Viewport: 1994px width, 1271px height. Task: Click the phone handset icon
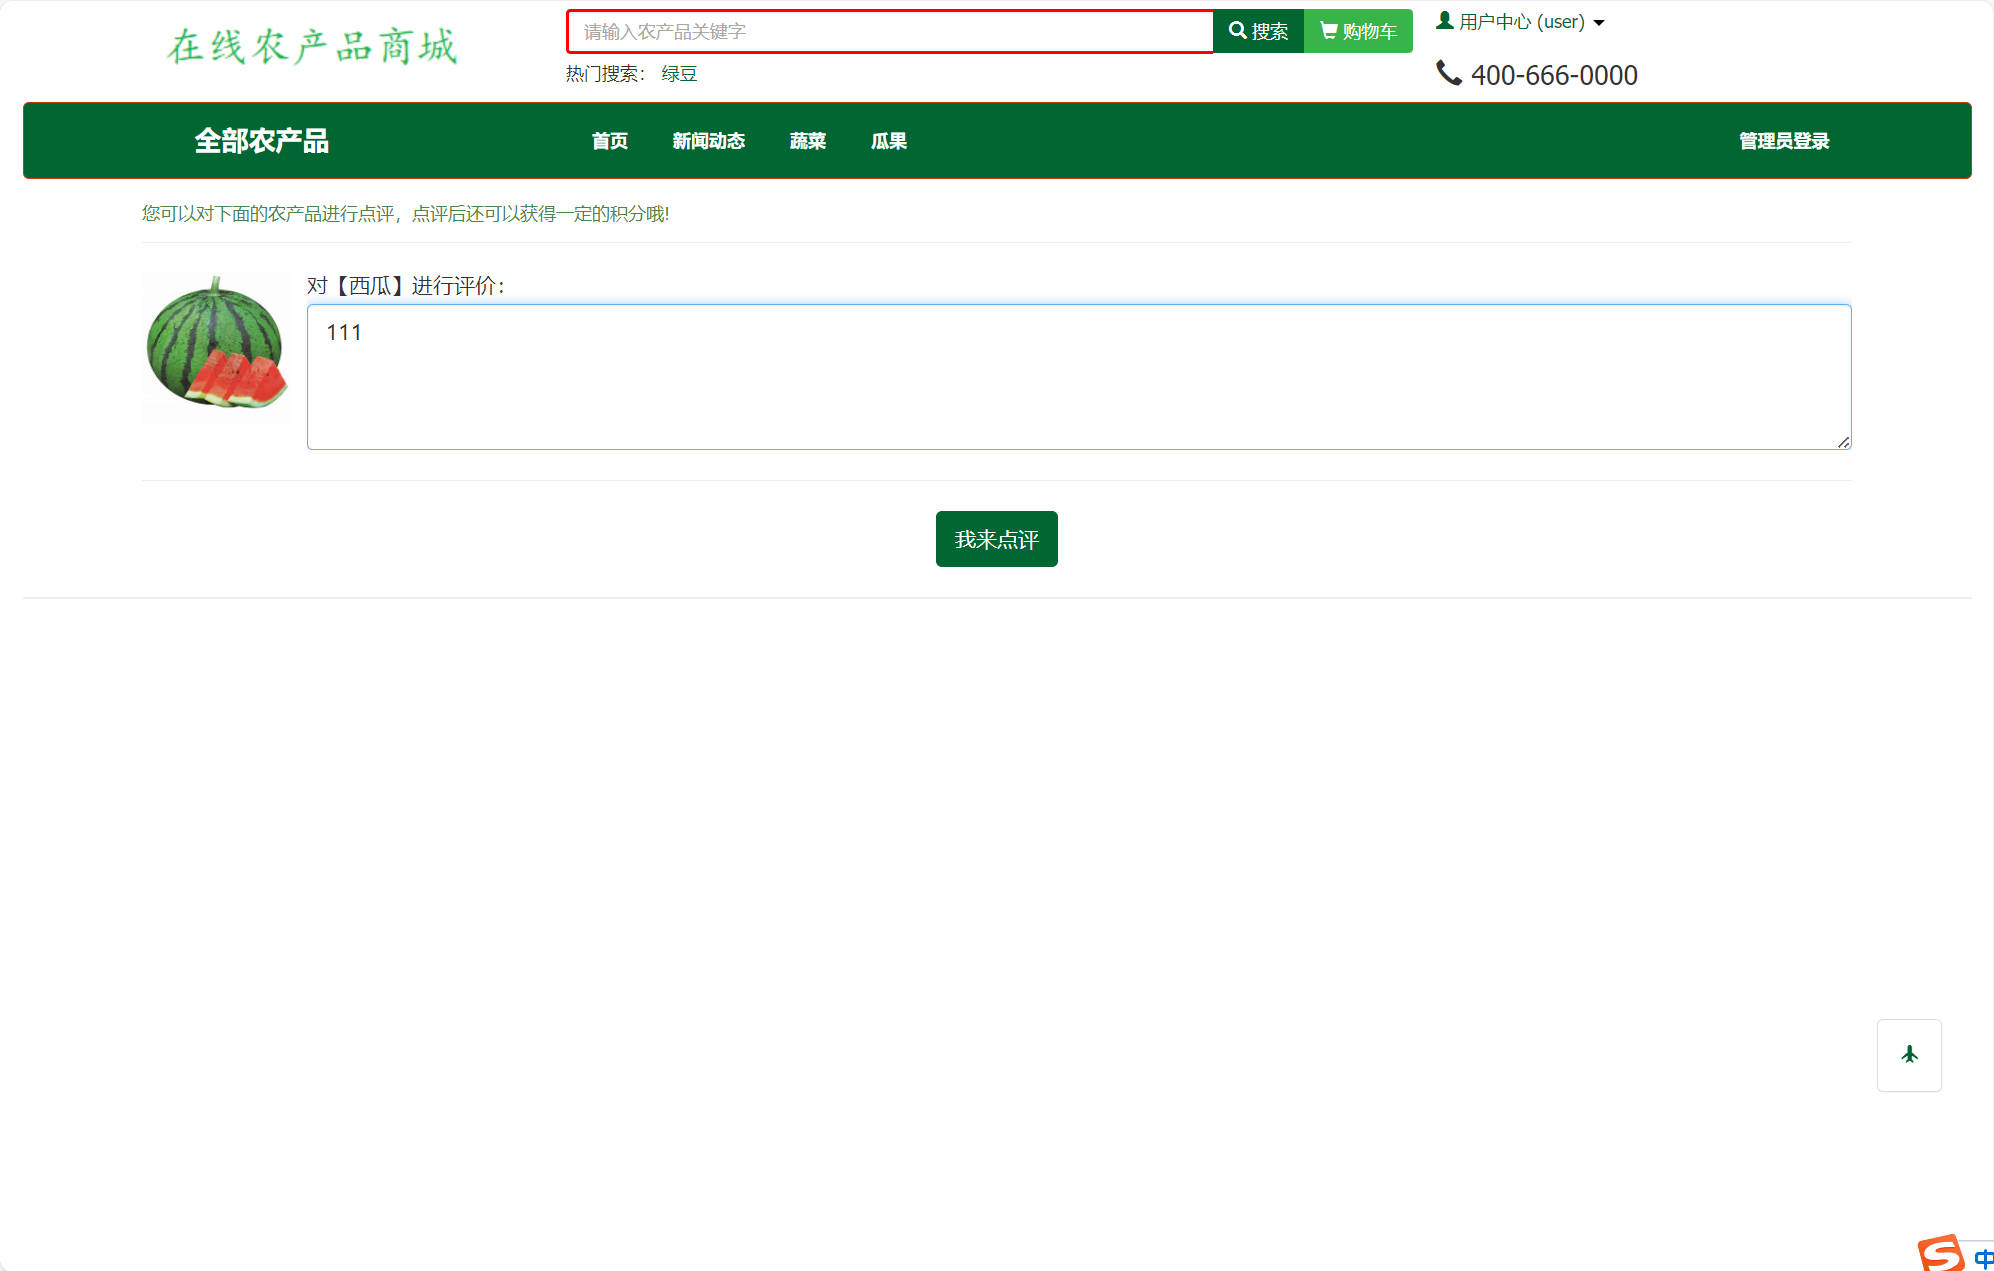click(x=1448, y=73)
